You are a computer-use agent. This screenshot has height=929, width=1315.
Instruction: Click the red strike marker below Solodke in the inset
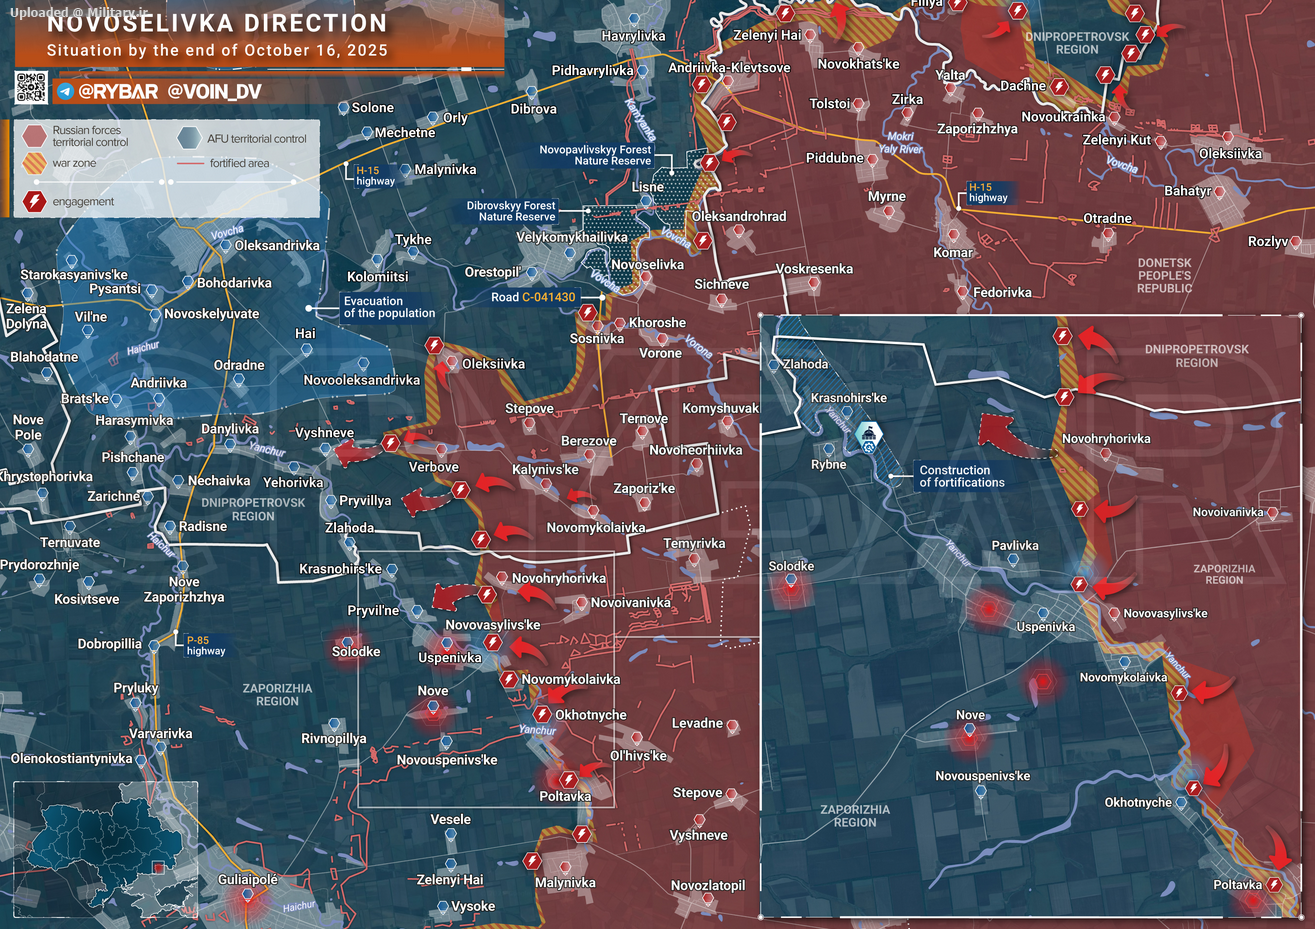point(791,587)
